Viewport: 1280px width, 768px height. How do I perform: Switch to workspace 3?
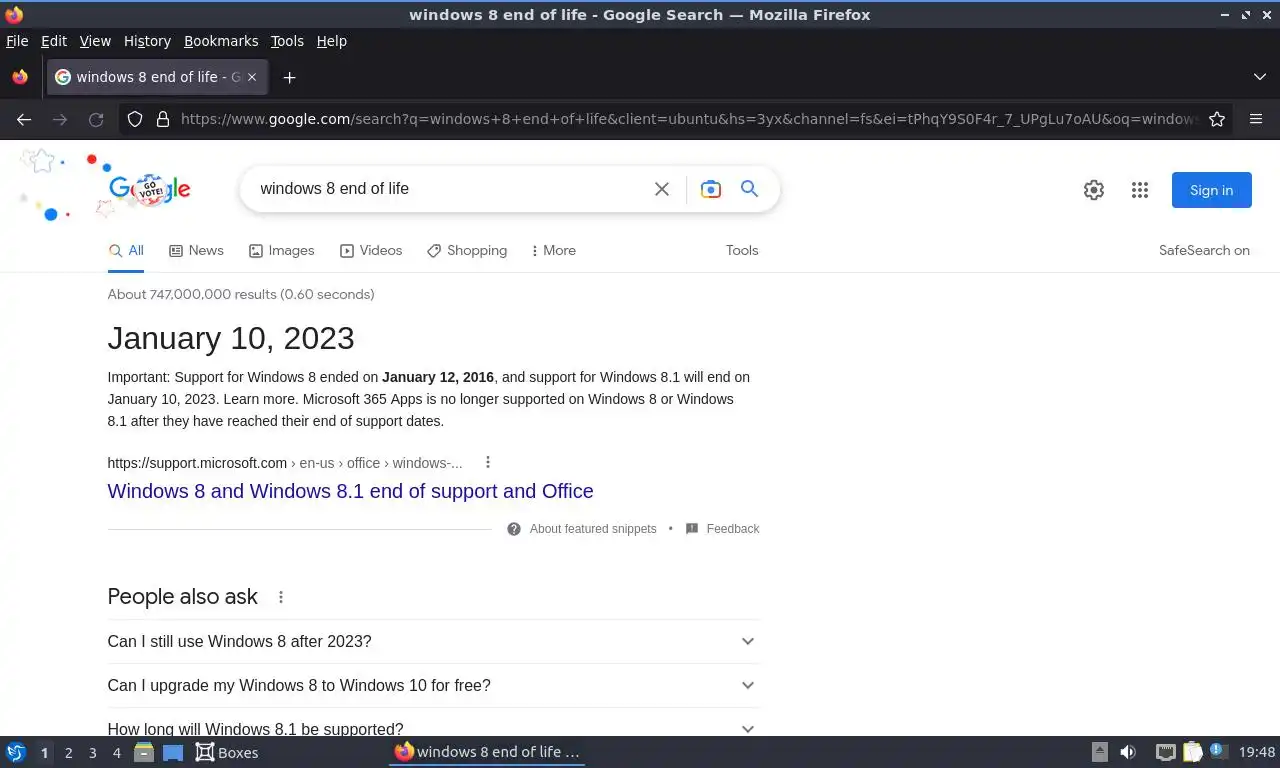click(x=92, y=753)
